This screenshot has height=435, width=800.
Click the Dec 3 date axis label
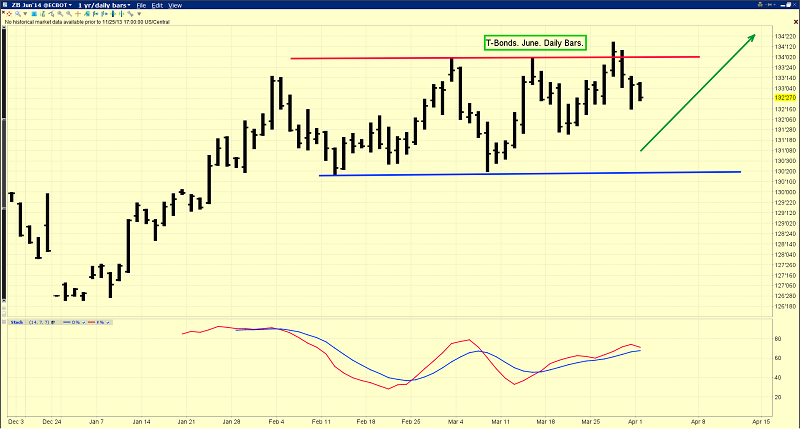(16, 422)
